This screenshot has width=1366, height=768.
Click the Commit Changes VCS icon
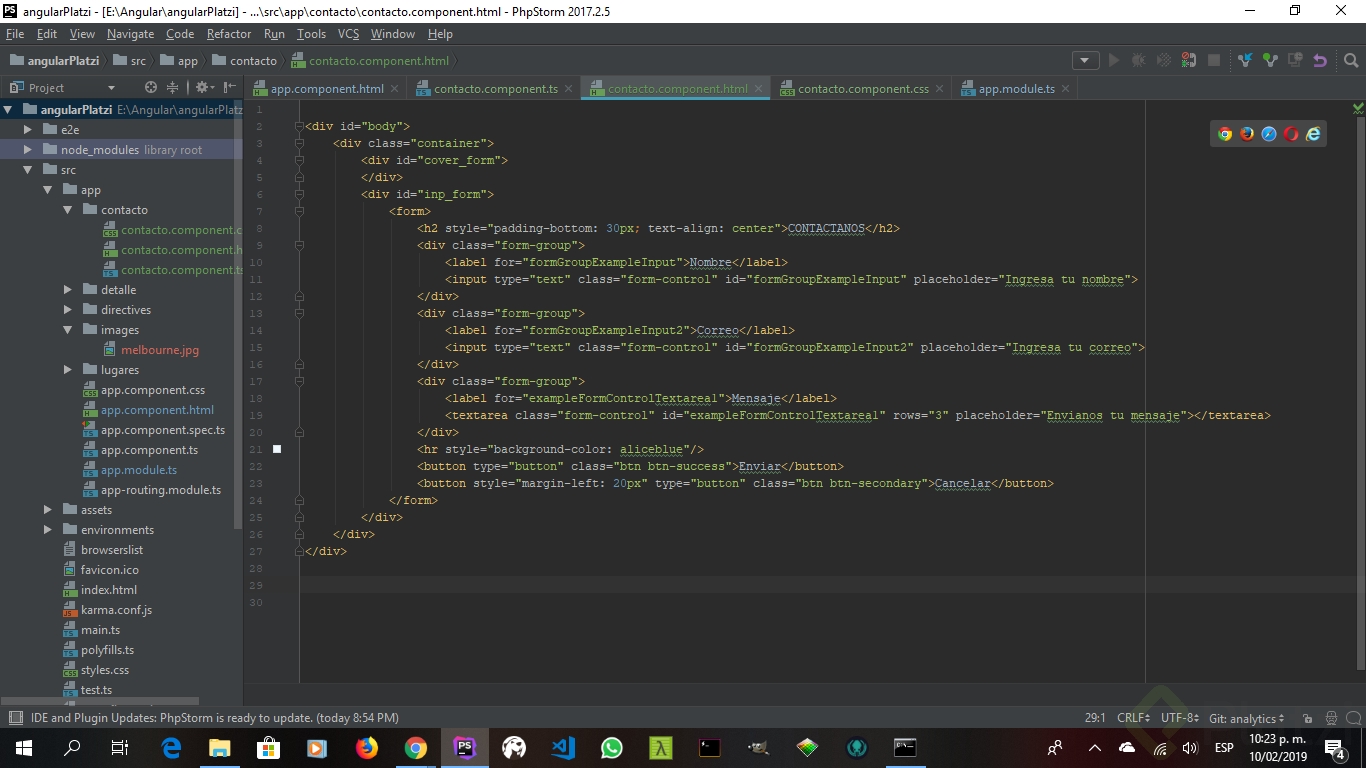(x=1270, y=60)
